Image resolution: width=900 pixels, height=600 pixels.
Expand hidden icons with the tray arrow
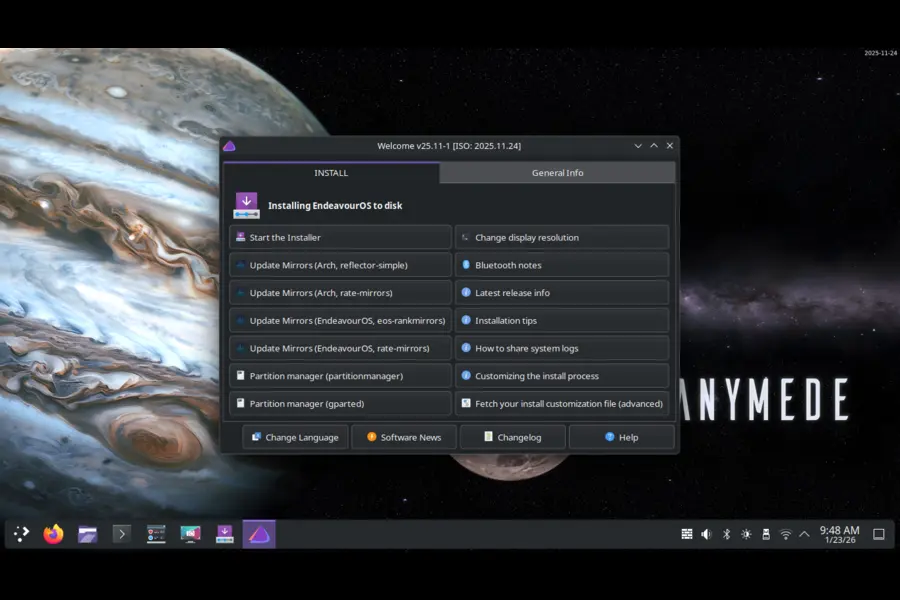[803, 533]
